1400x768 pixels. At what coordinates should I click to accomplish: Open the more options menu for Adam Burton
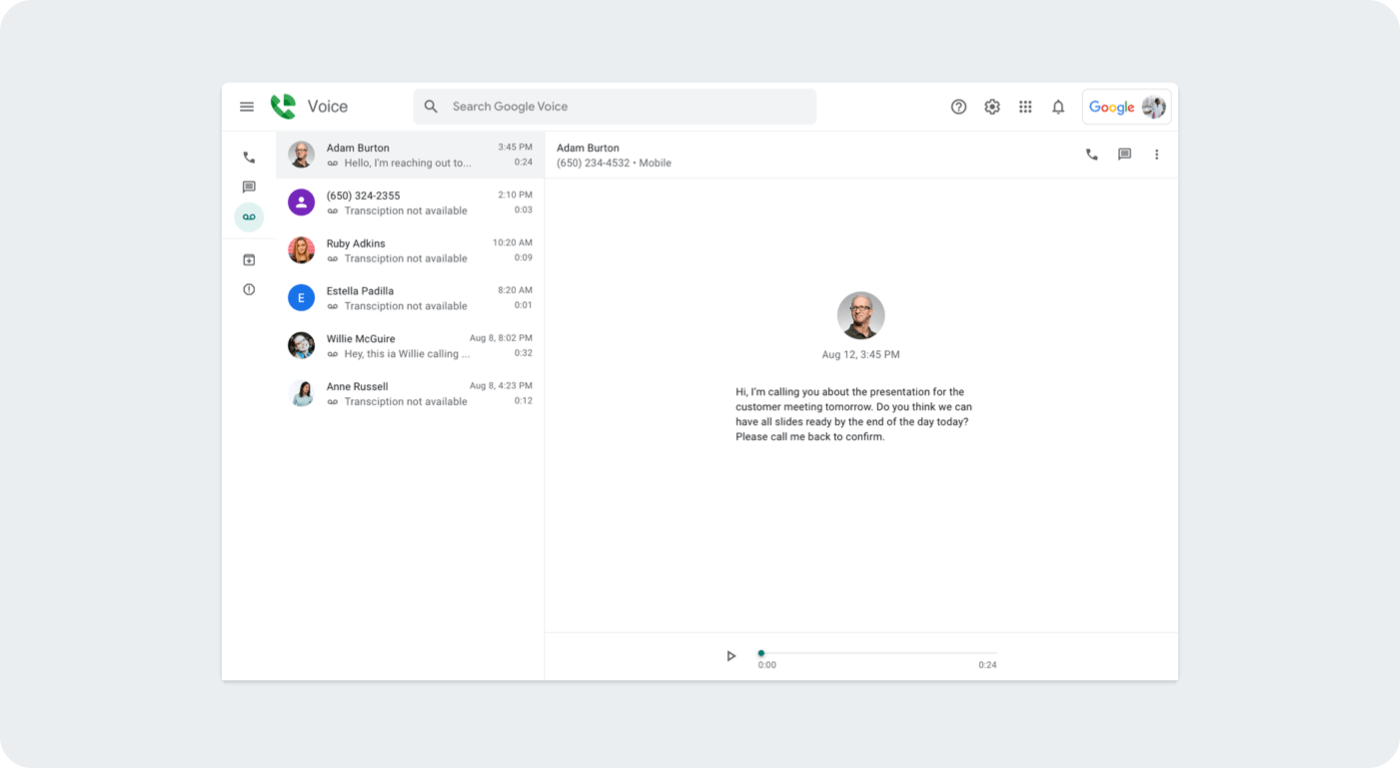pyautogui.click(x=1157, y=154)
